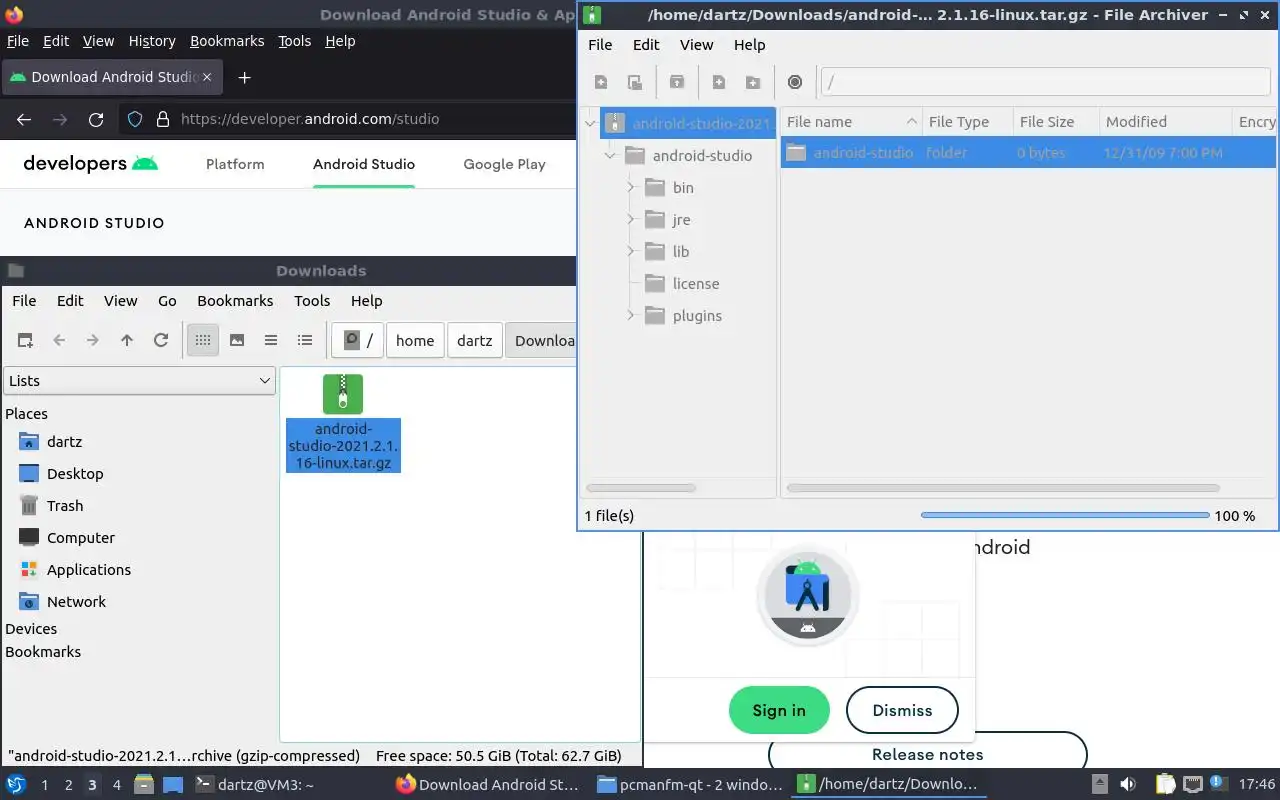Click the Dismiss button
This screenshot has width=1280, height=800.
[x=902, y=710]
